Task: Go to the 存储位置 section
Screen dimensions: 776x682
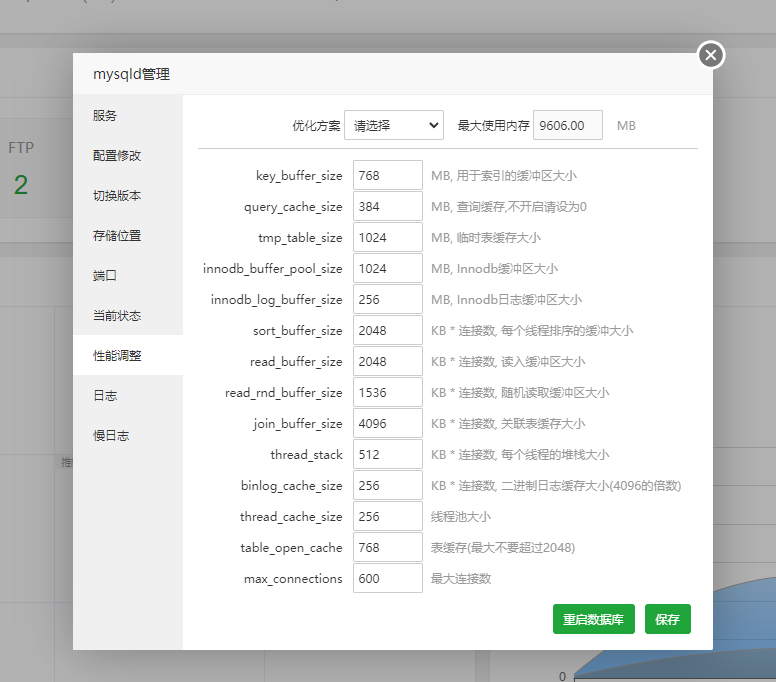Action: click(x=117, y=236)
